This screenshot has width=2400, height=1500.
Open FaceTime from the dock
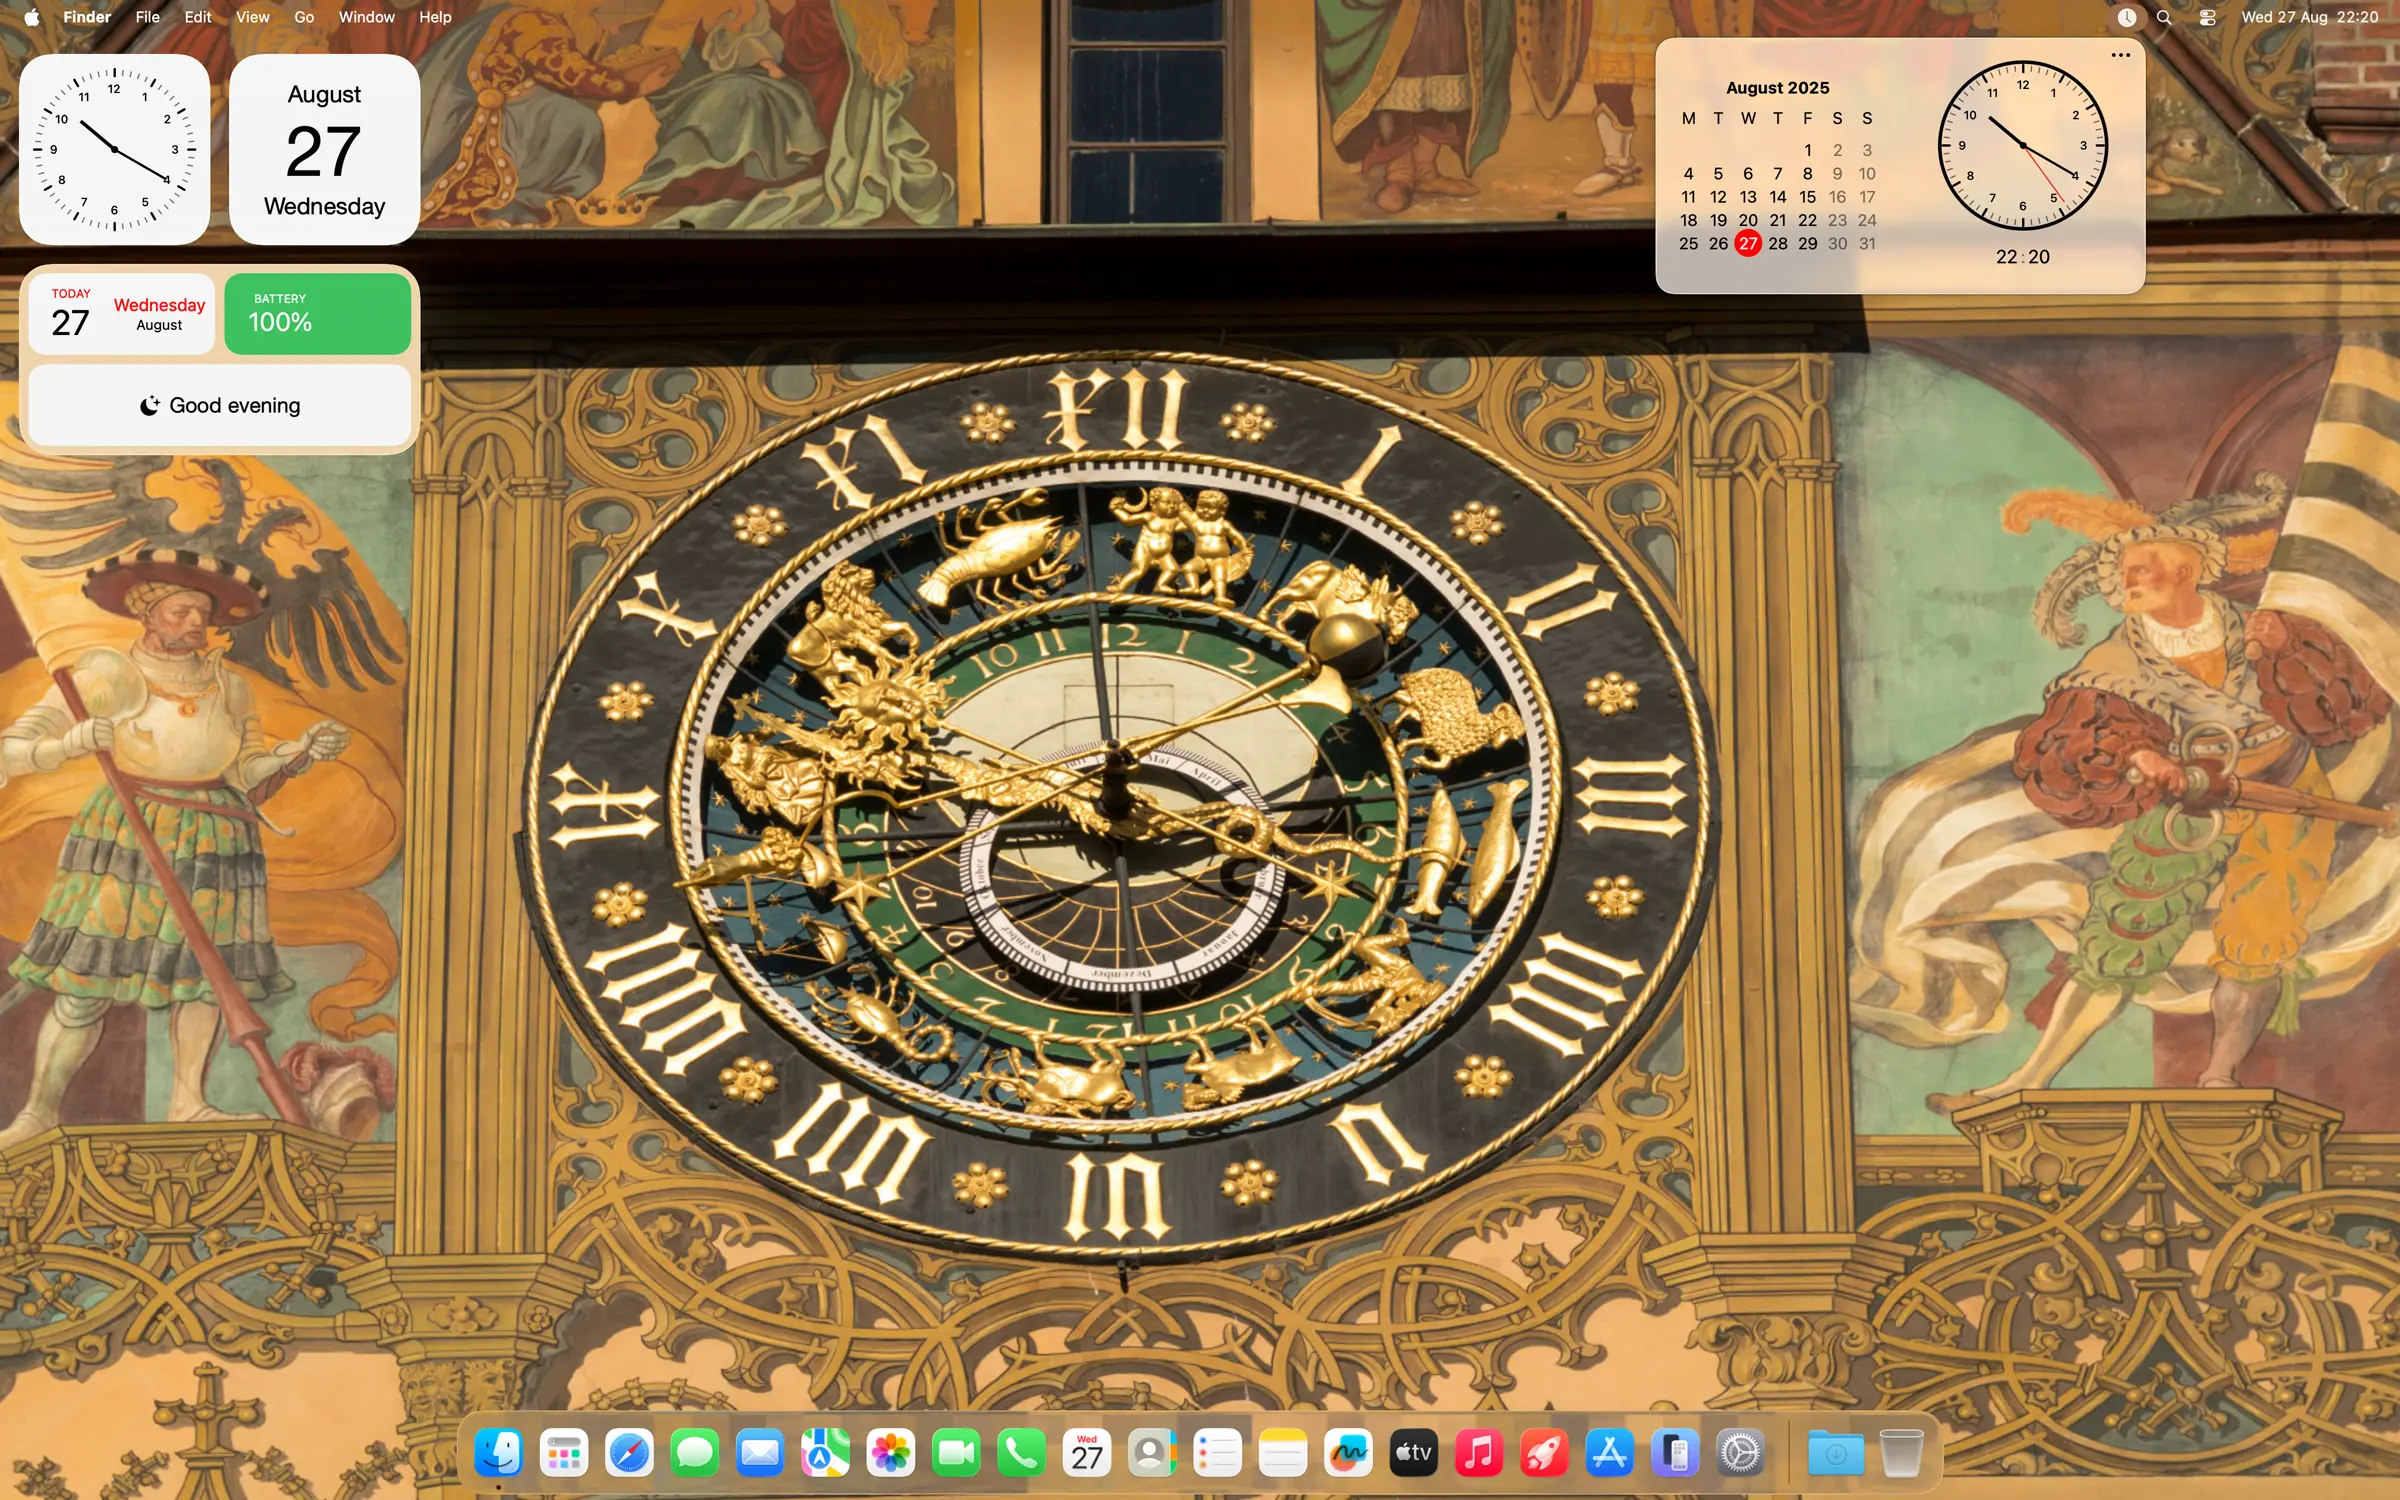[956, 1453]
